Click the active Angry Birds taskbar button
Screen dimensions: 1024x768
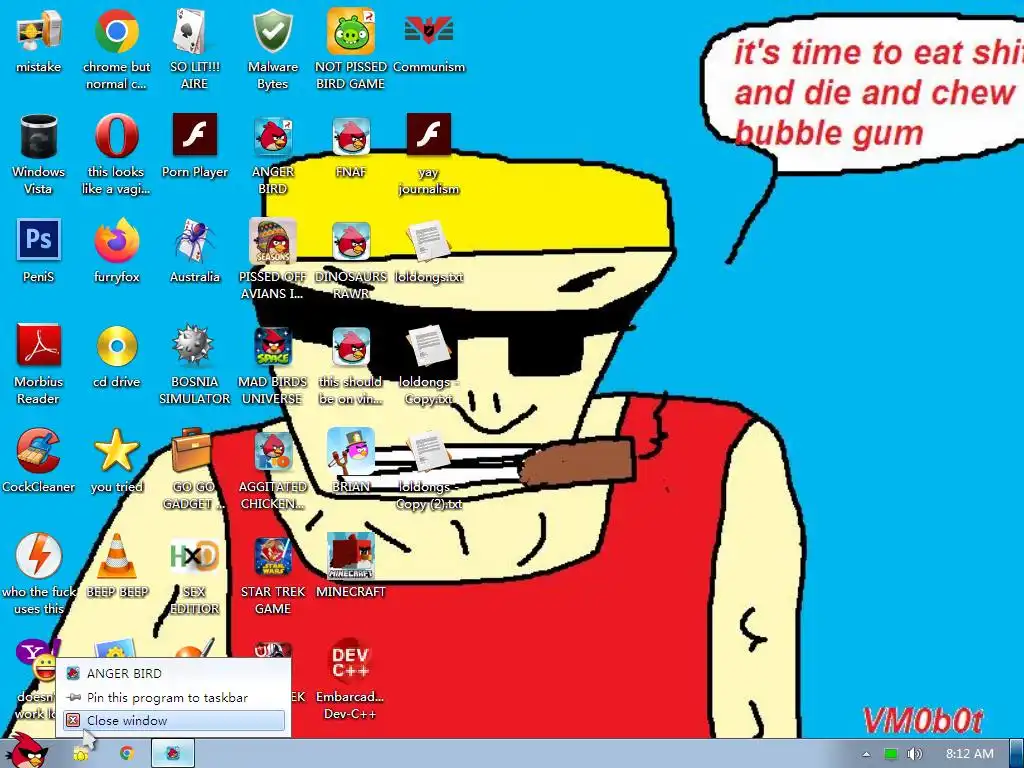[173, 754]
